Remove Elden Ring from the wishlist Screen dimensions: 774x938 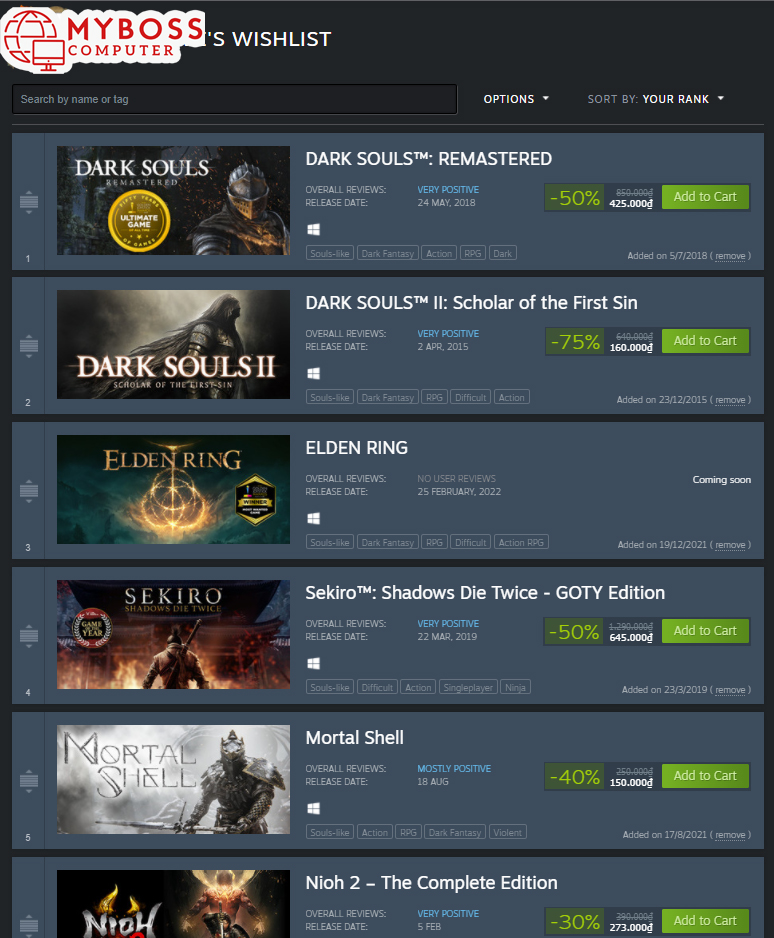pyautogui.click(x=730, y=545)
